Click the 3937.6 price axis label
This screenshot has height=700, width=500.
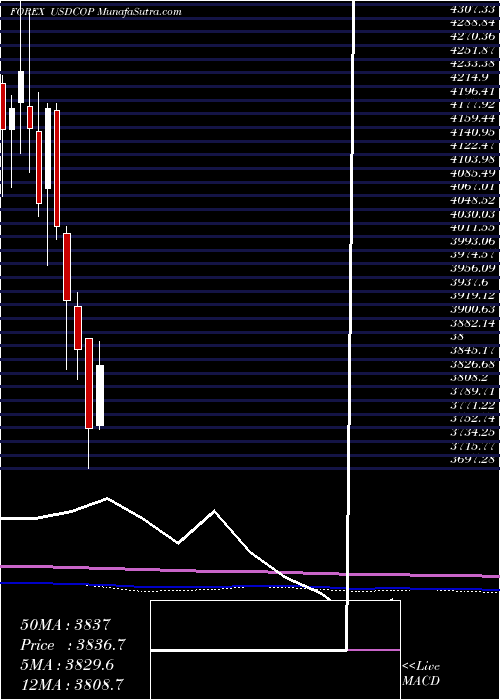(469, 283)
